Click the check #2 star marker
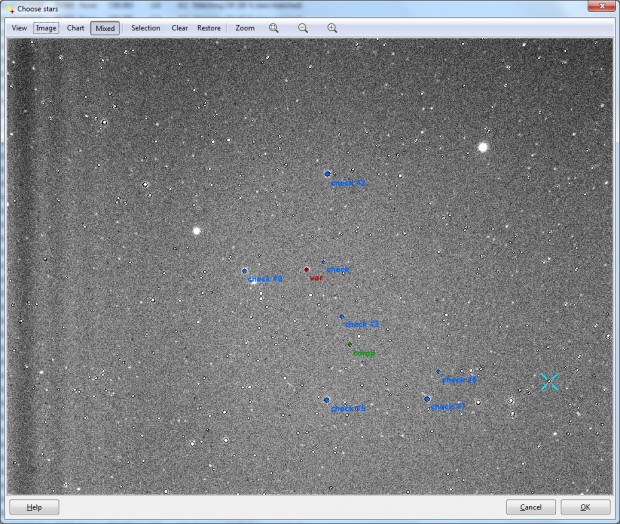620x524 pixels. (x=327, y=174)
